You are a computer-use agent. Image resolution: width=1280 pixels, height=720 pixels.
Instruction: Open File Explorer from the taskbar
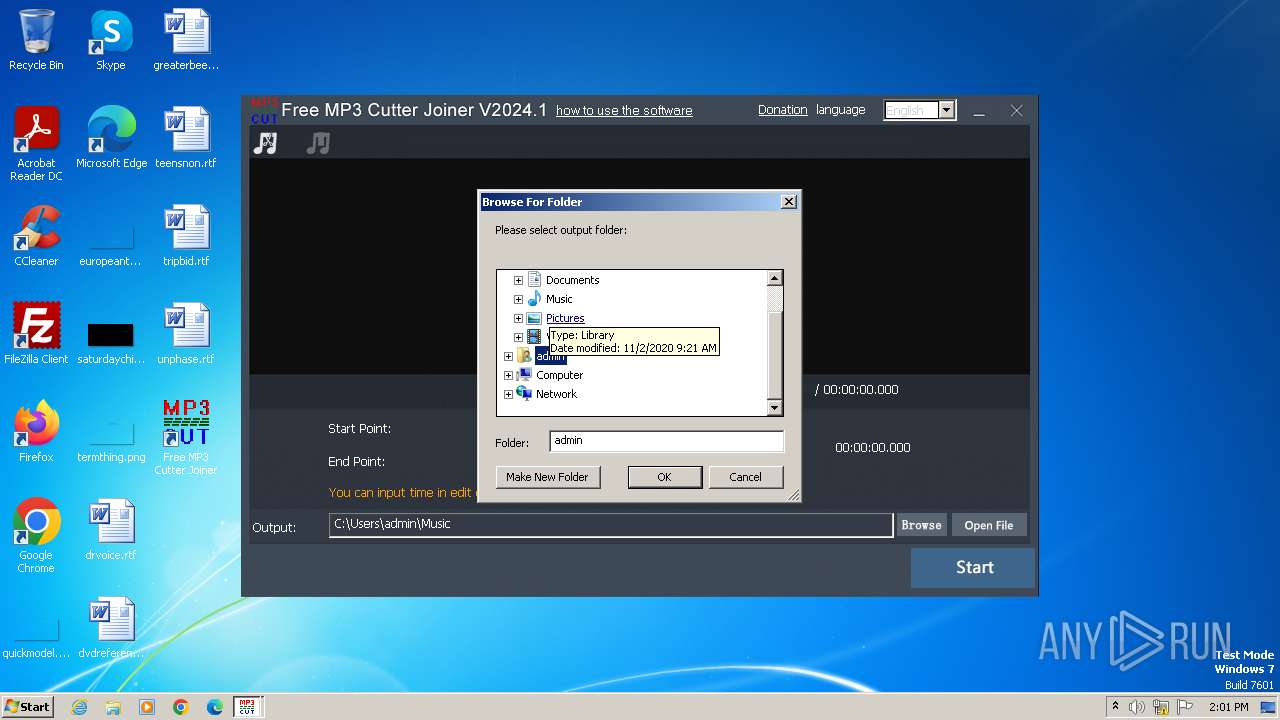tap(113, 707)
